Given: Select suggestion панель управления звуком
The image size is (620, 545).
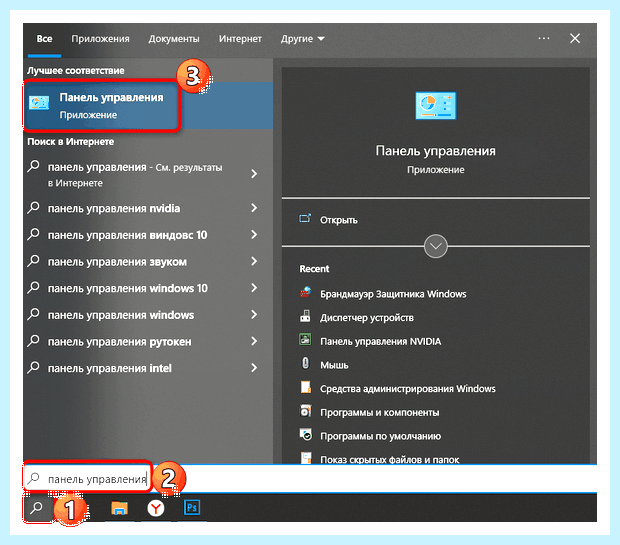Looking at the screenshot, I should pos(117,262).
